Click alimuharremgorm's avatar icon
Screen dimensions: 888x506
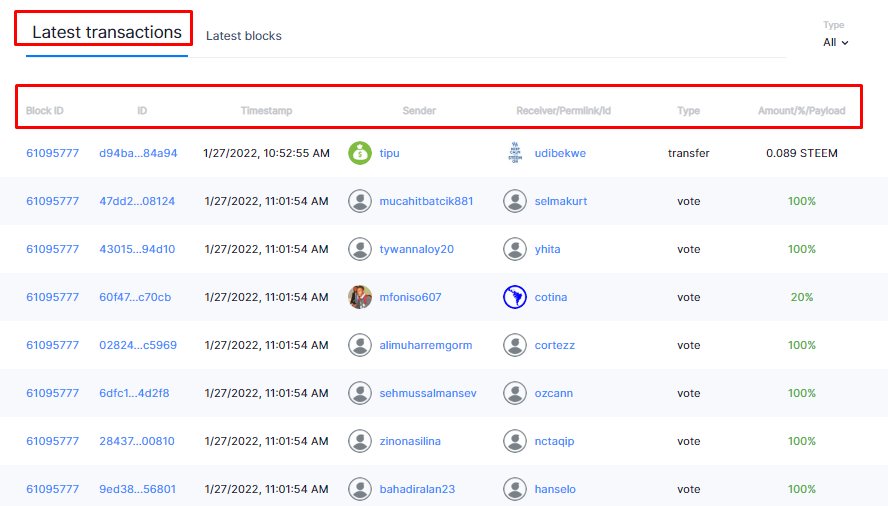(x=360, y=345)
